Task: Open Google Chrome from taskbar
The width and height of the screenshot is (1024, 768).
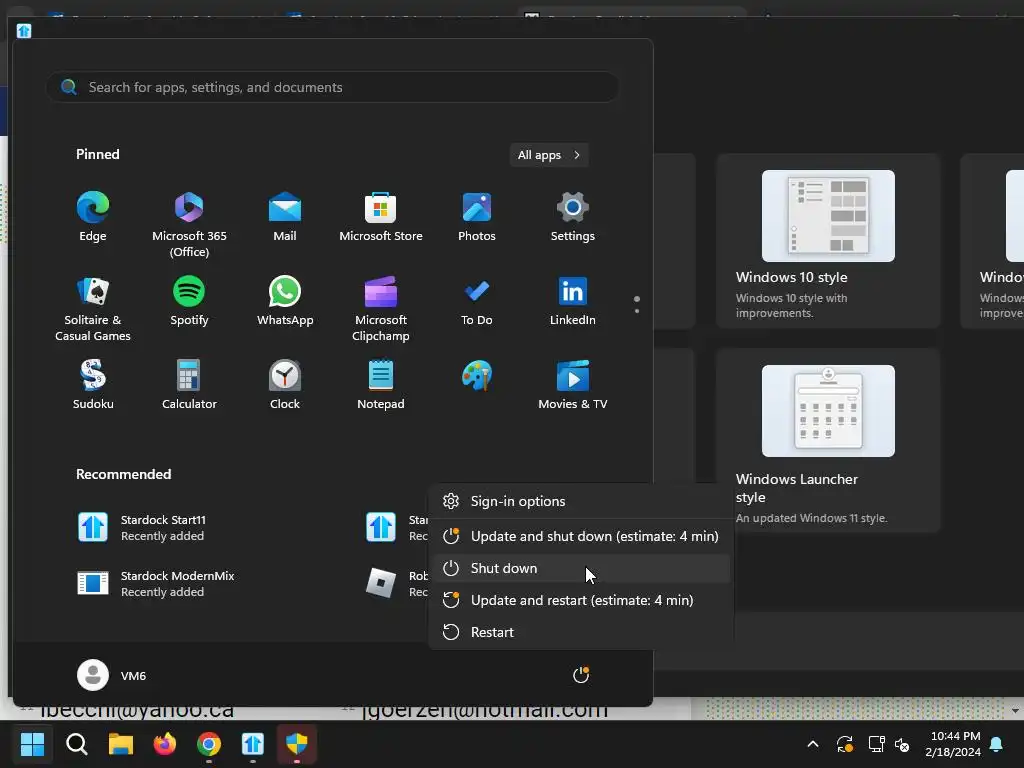Action: pos(209,744)
